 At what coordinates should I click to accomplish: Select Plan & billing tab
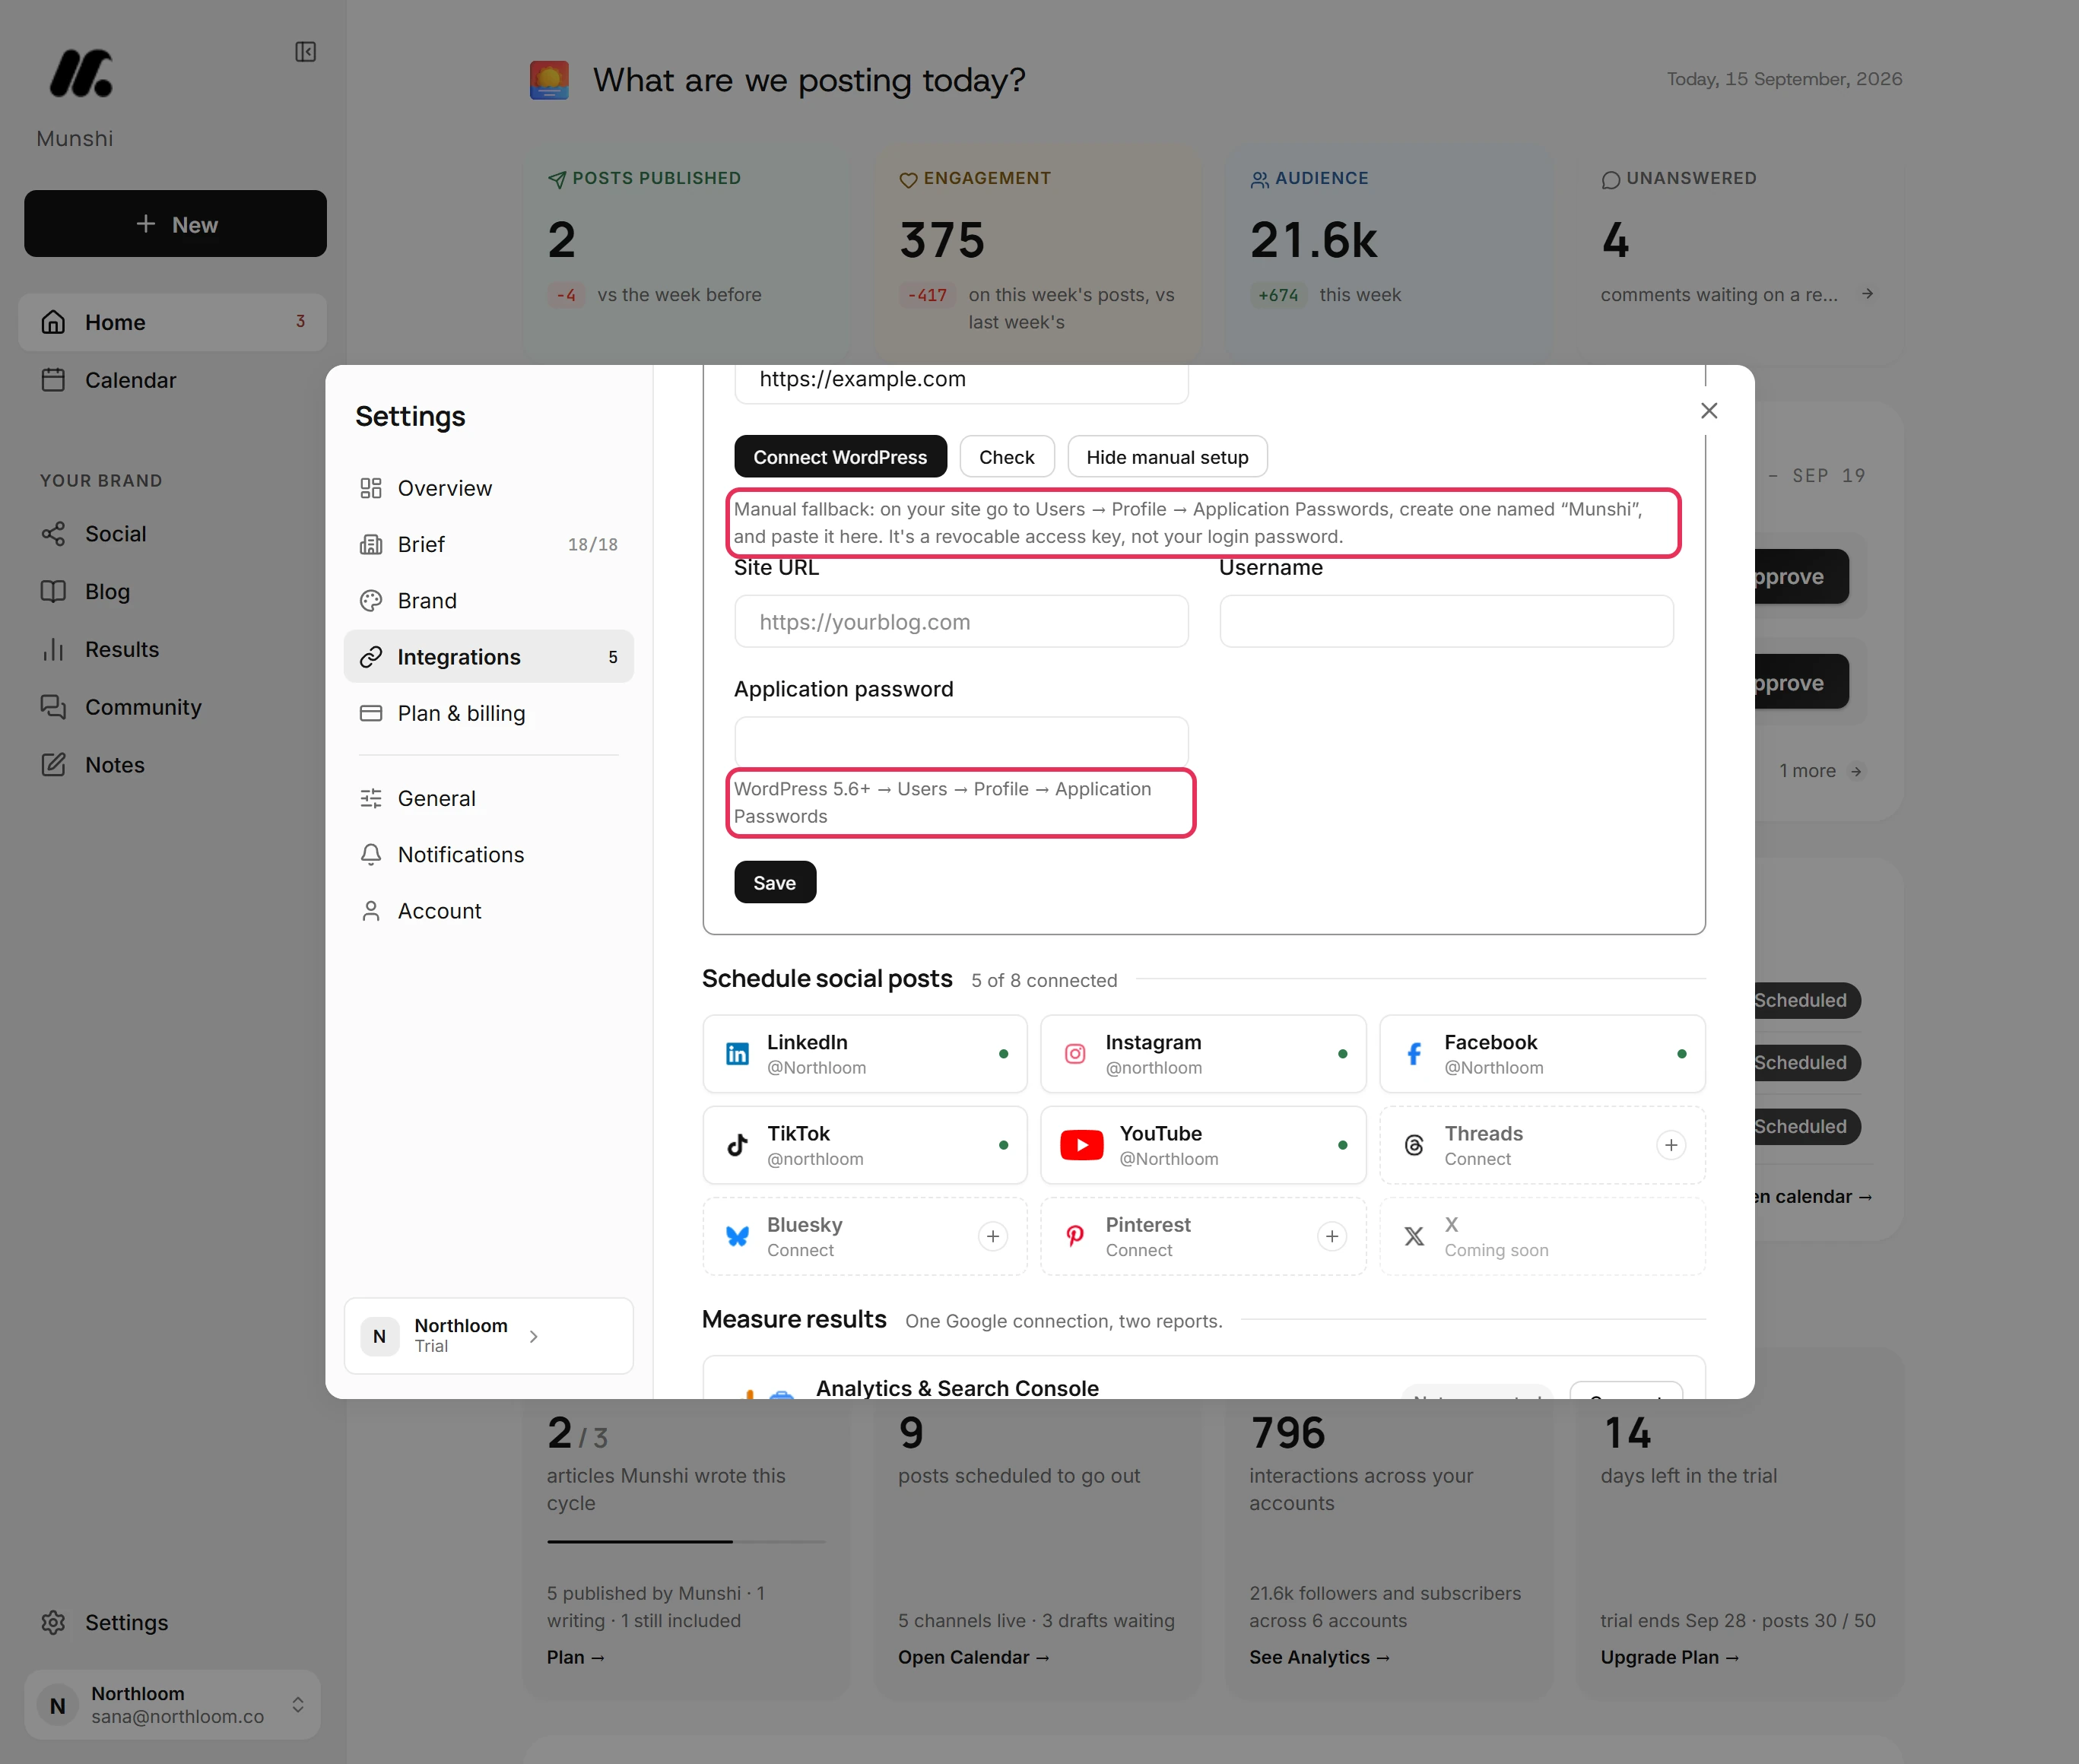tap(488, 713)
